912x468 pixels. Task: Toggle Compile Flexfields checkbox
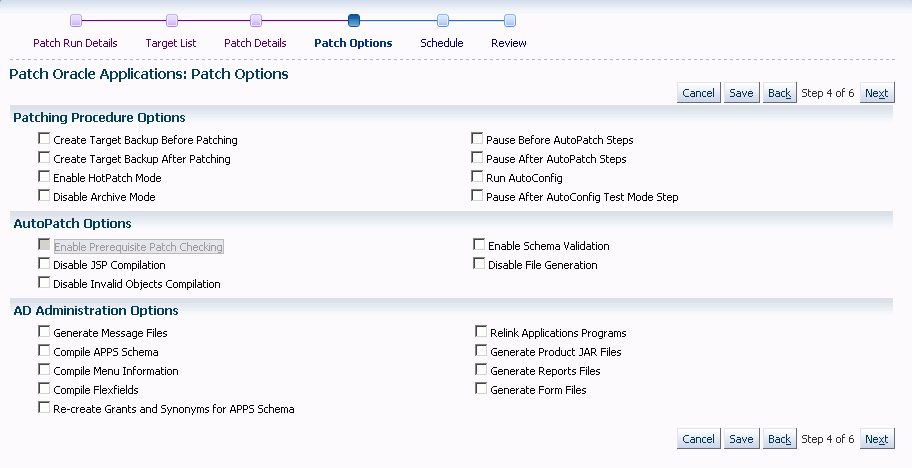click(44, 388)
